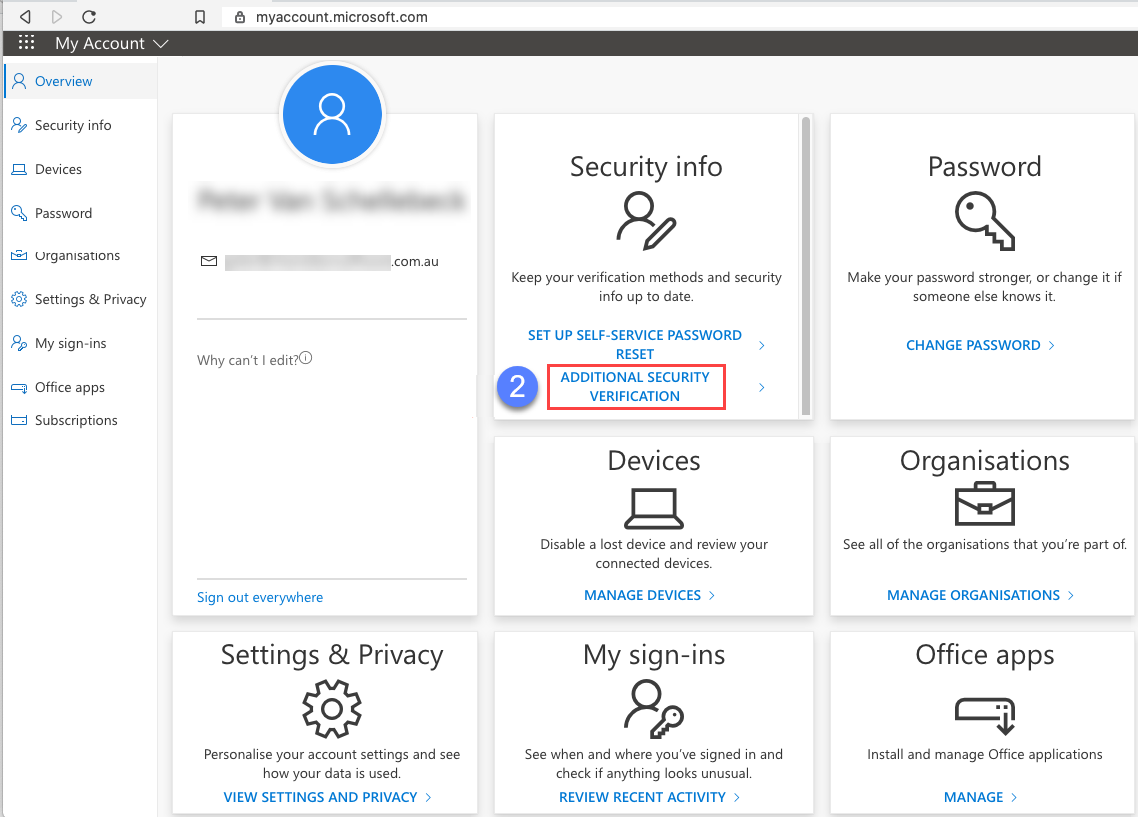This screenshot has height=817, width=1138.
Task: Expand the Additional security verification chevron
Action: tap(762, 387)
